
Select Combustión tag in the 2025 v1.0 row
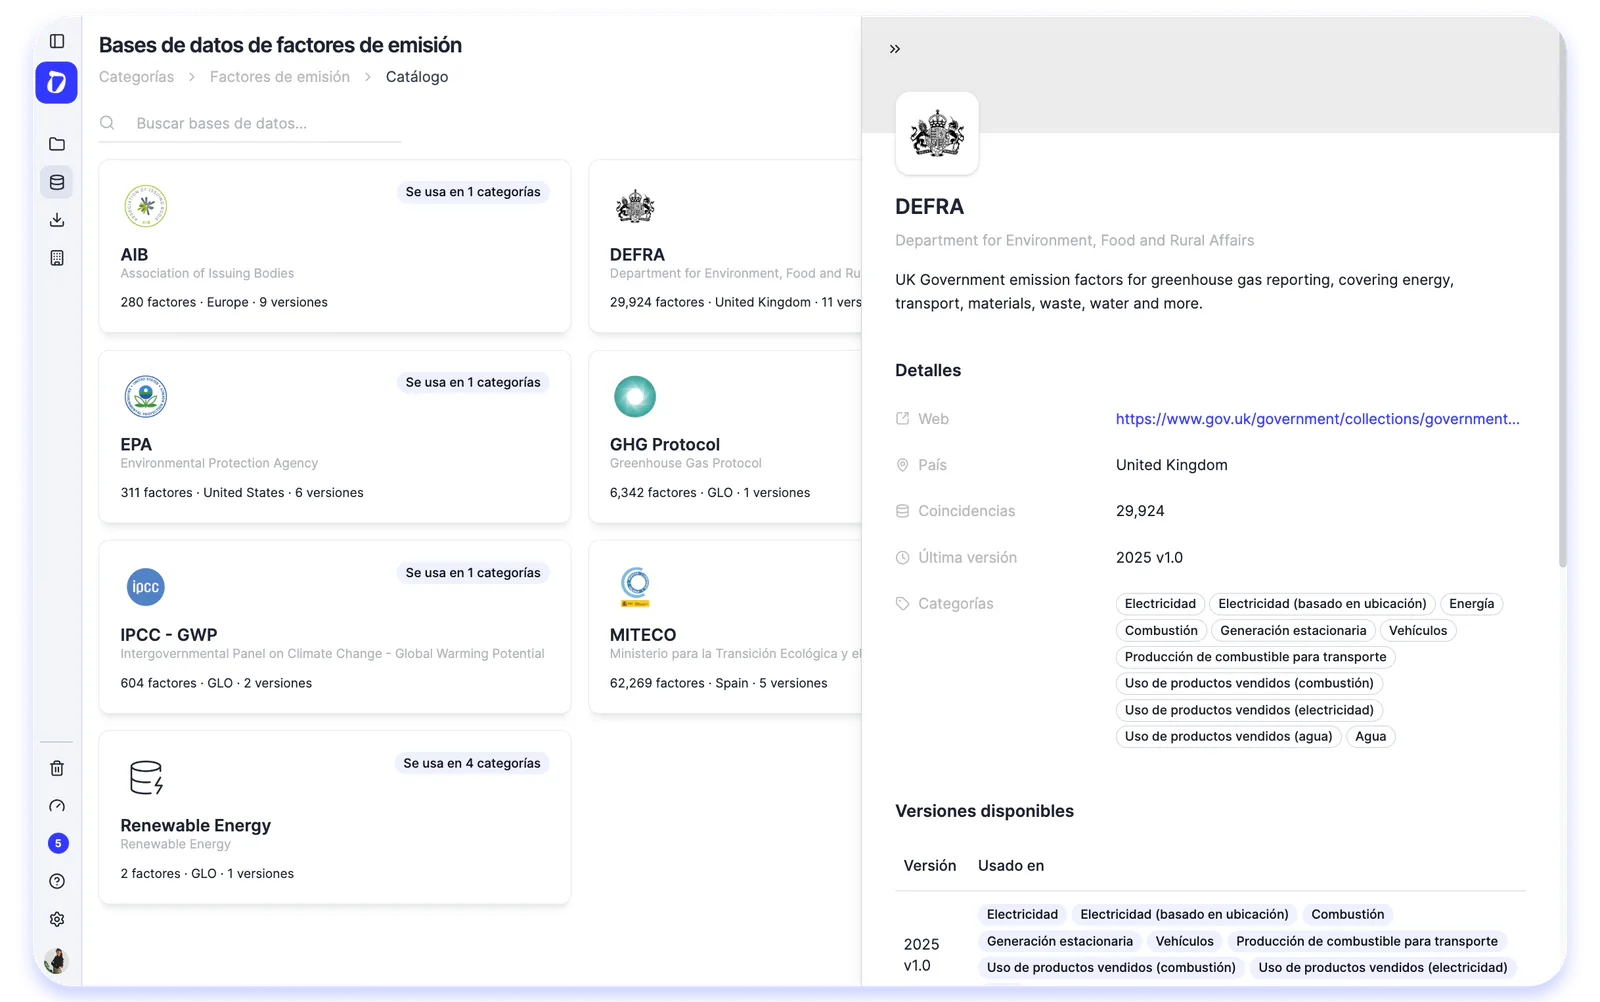click(x=1348, y=914)
